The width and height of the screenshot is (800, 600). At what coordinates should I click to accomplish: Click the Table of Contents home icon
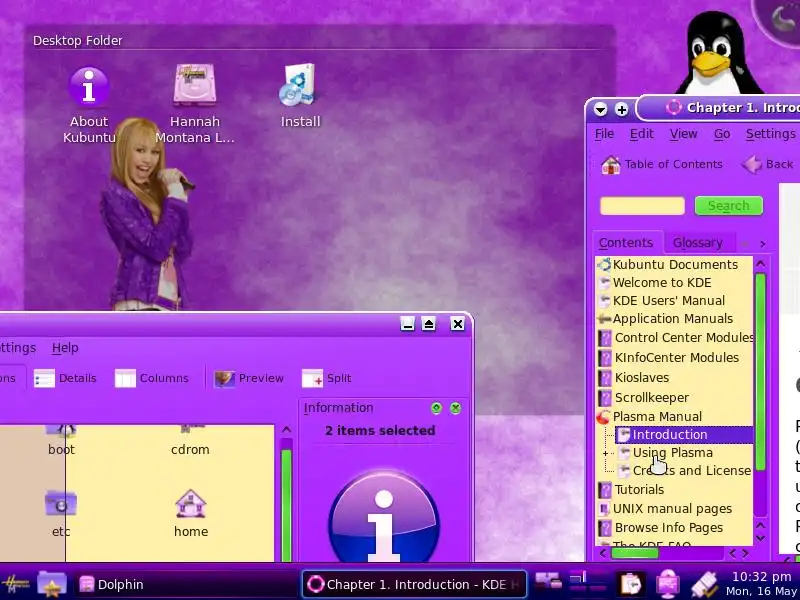click(610, 164)
